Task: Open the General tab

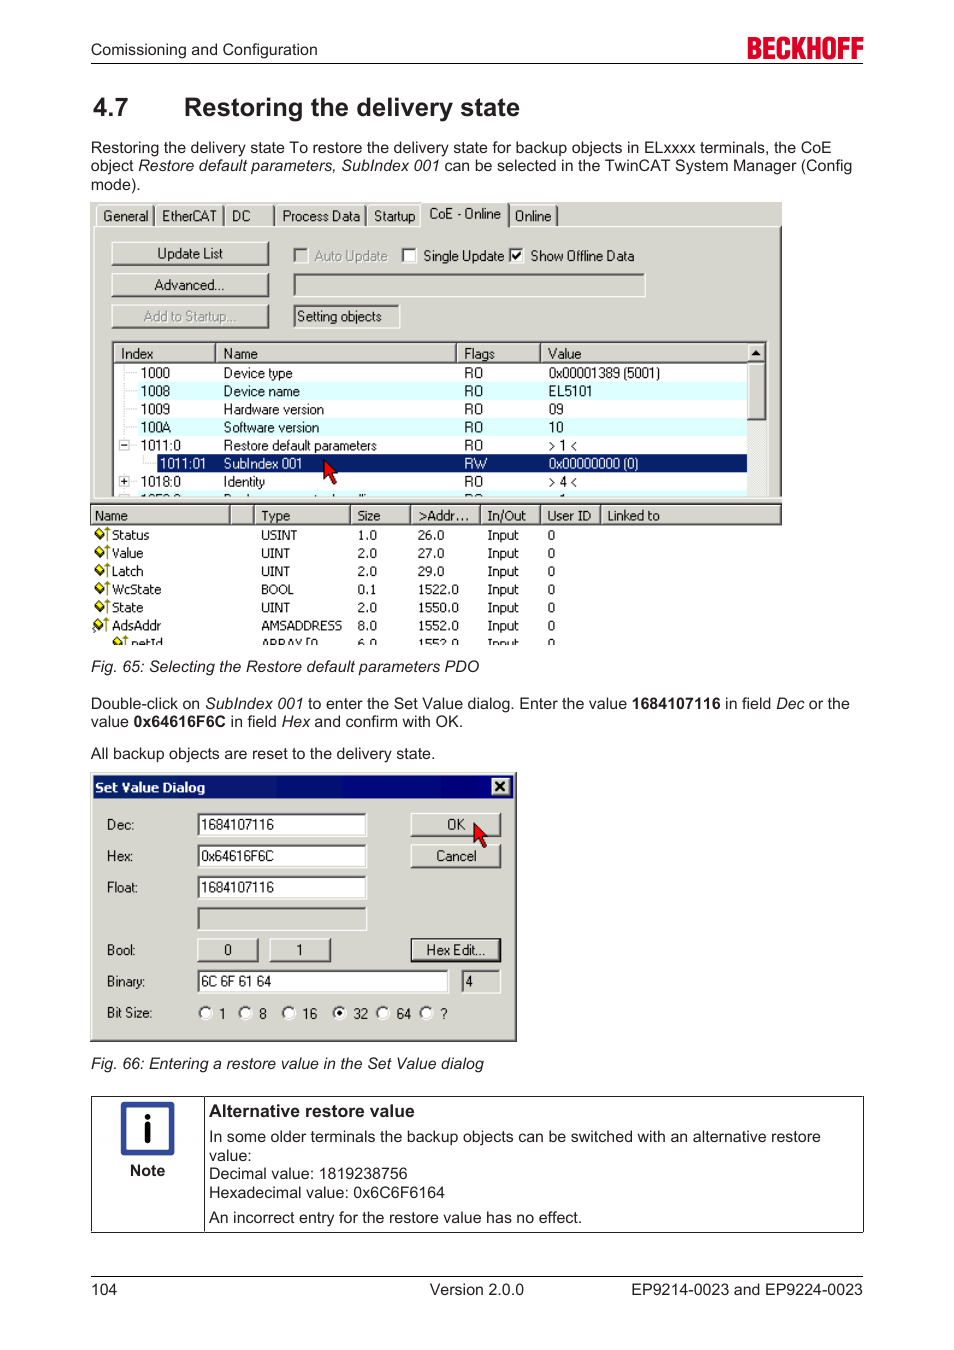Action: point(126,216)
